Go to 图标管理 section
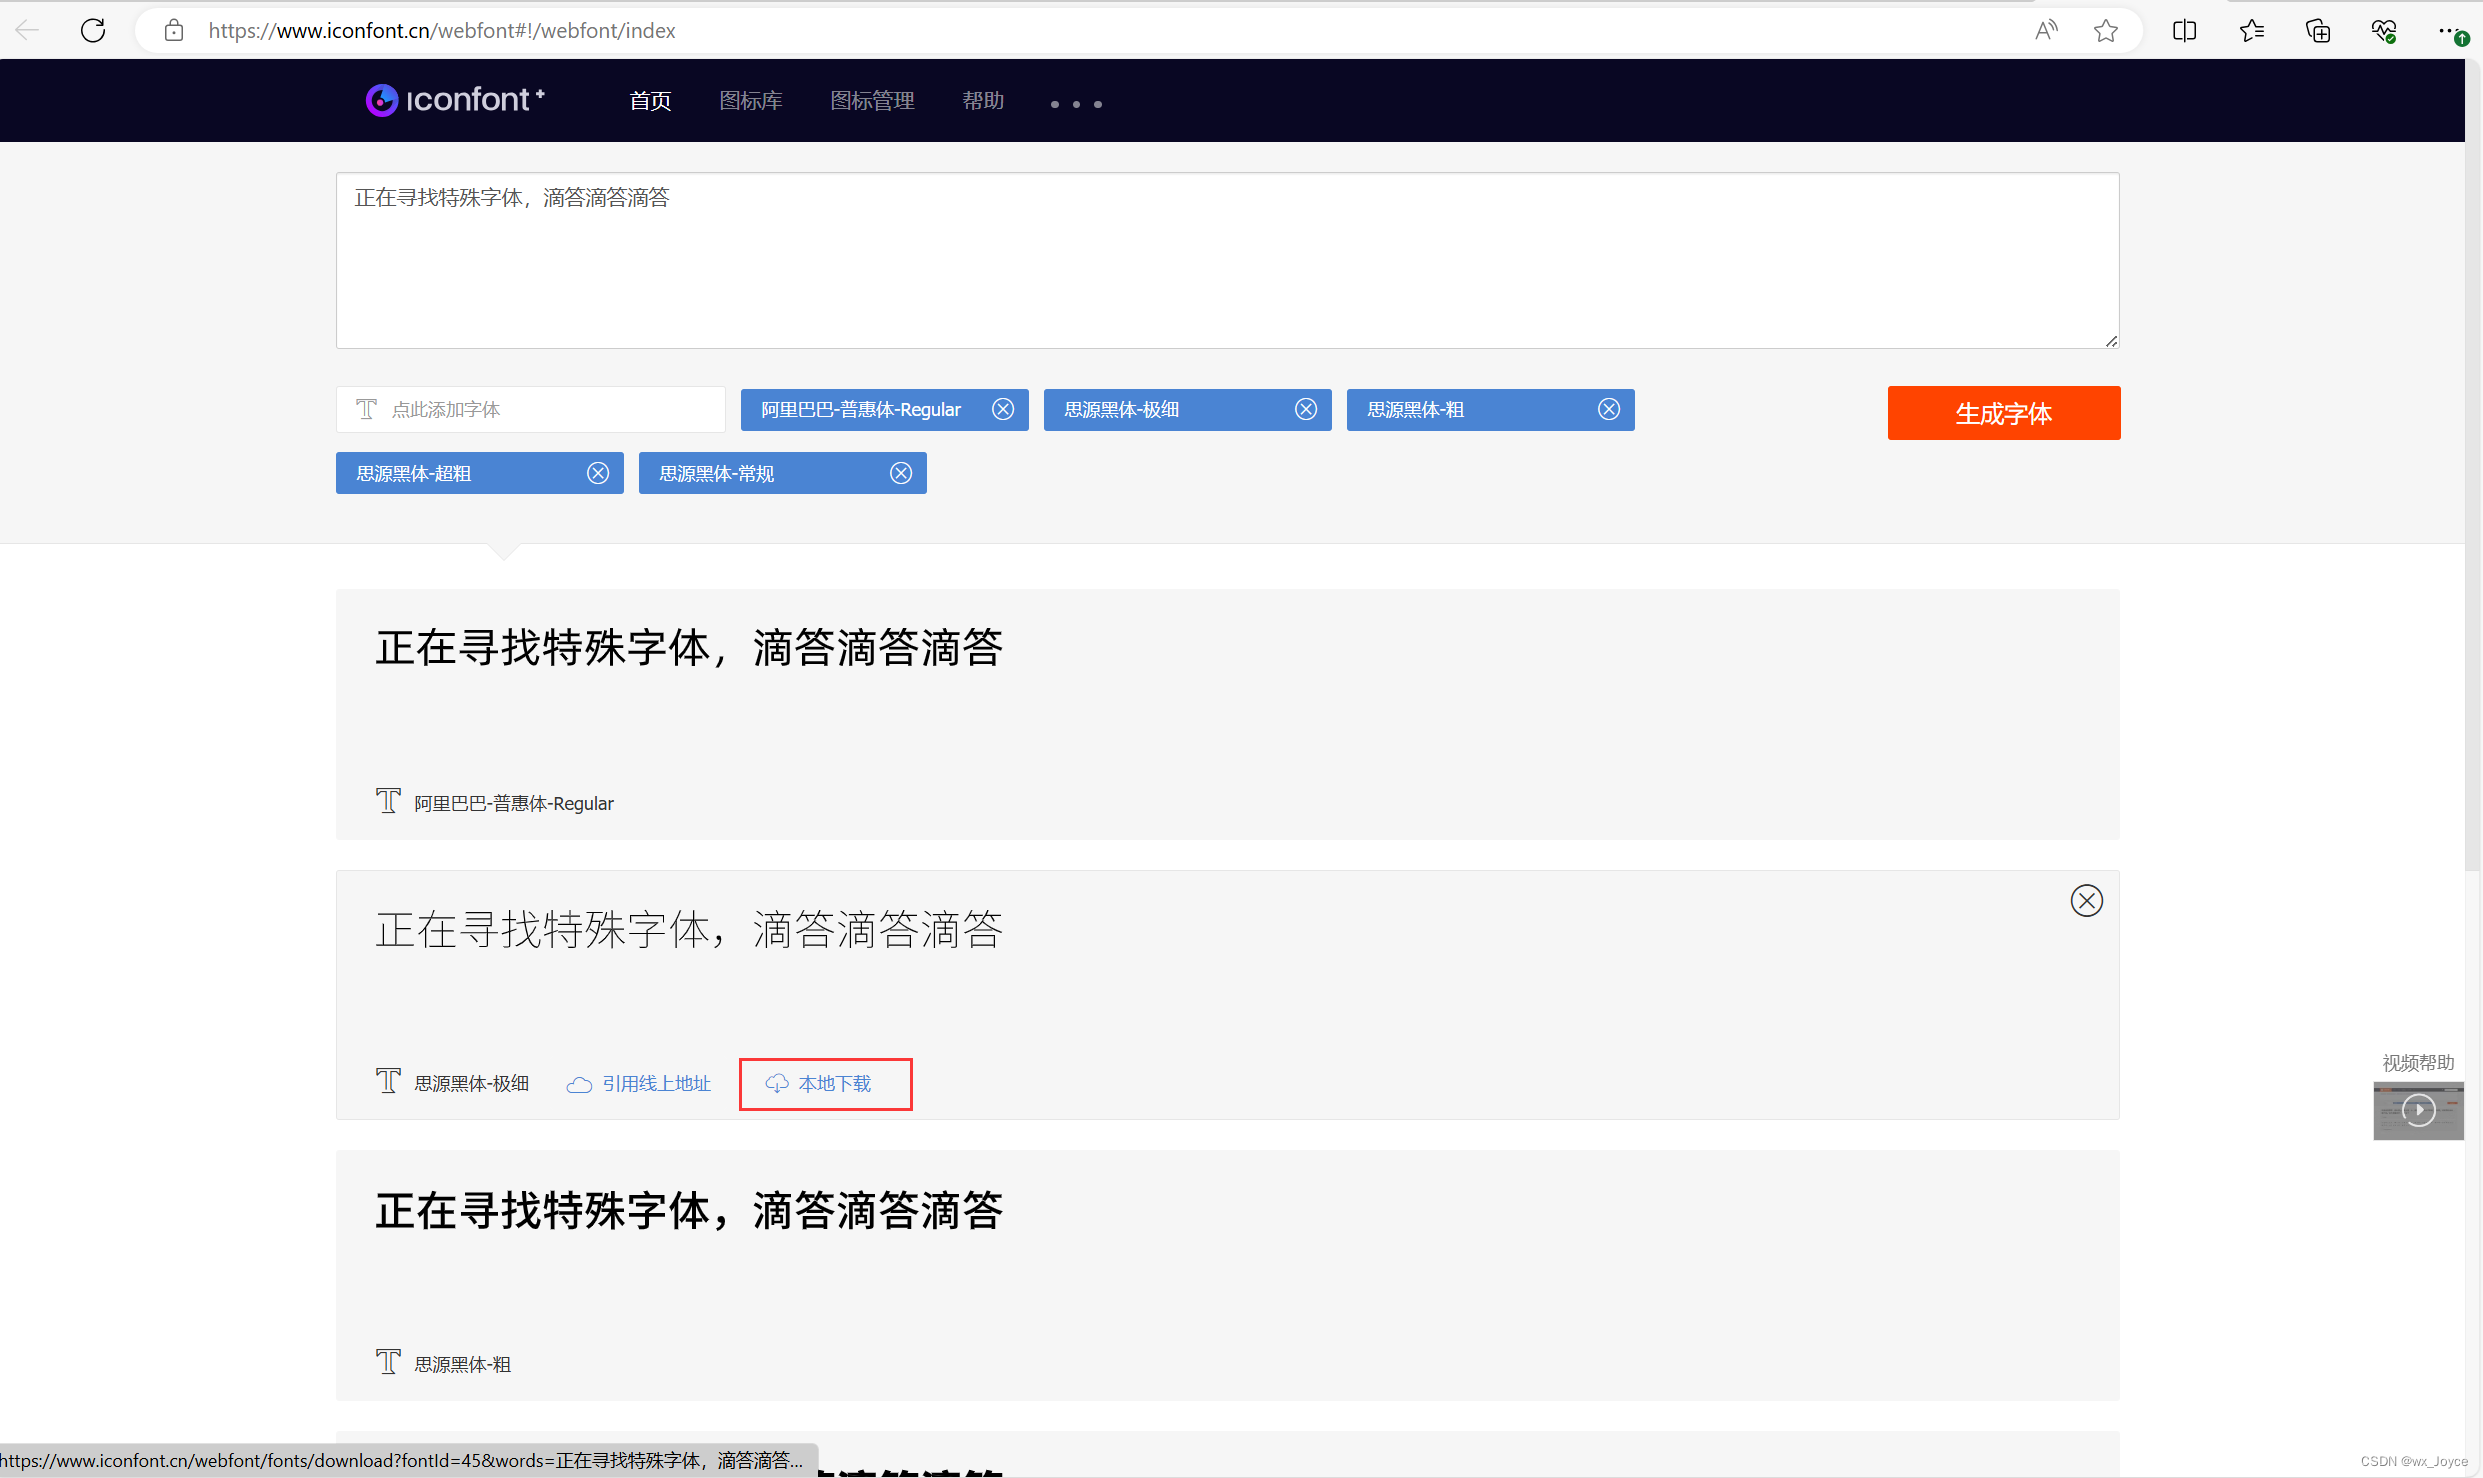 click(x=872, y=101)
